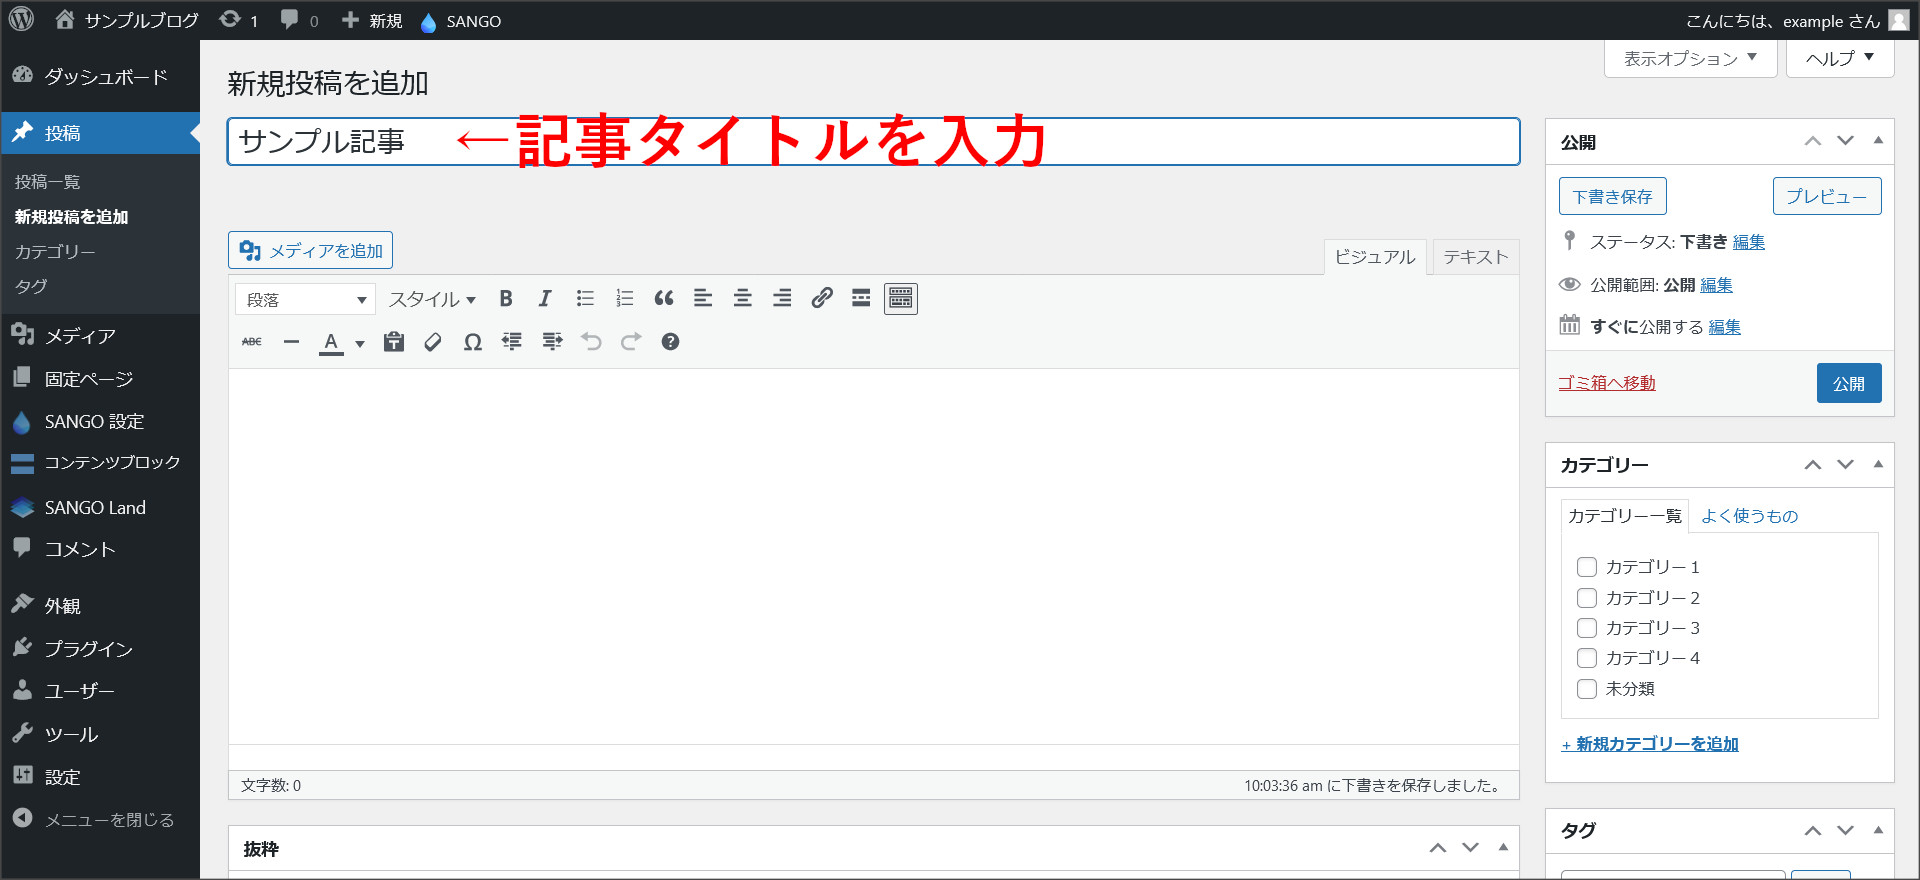
Task: Open the special character Omega icon
Action: point(473,342)
